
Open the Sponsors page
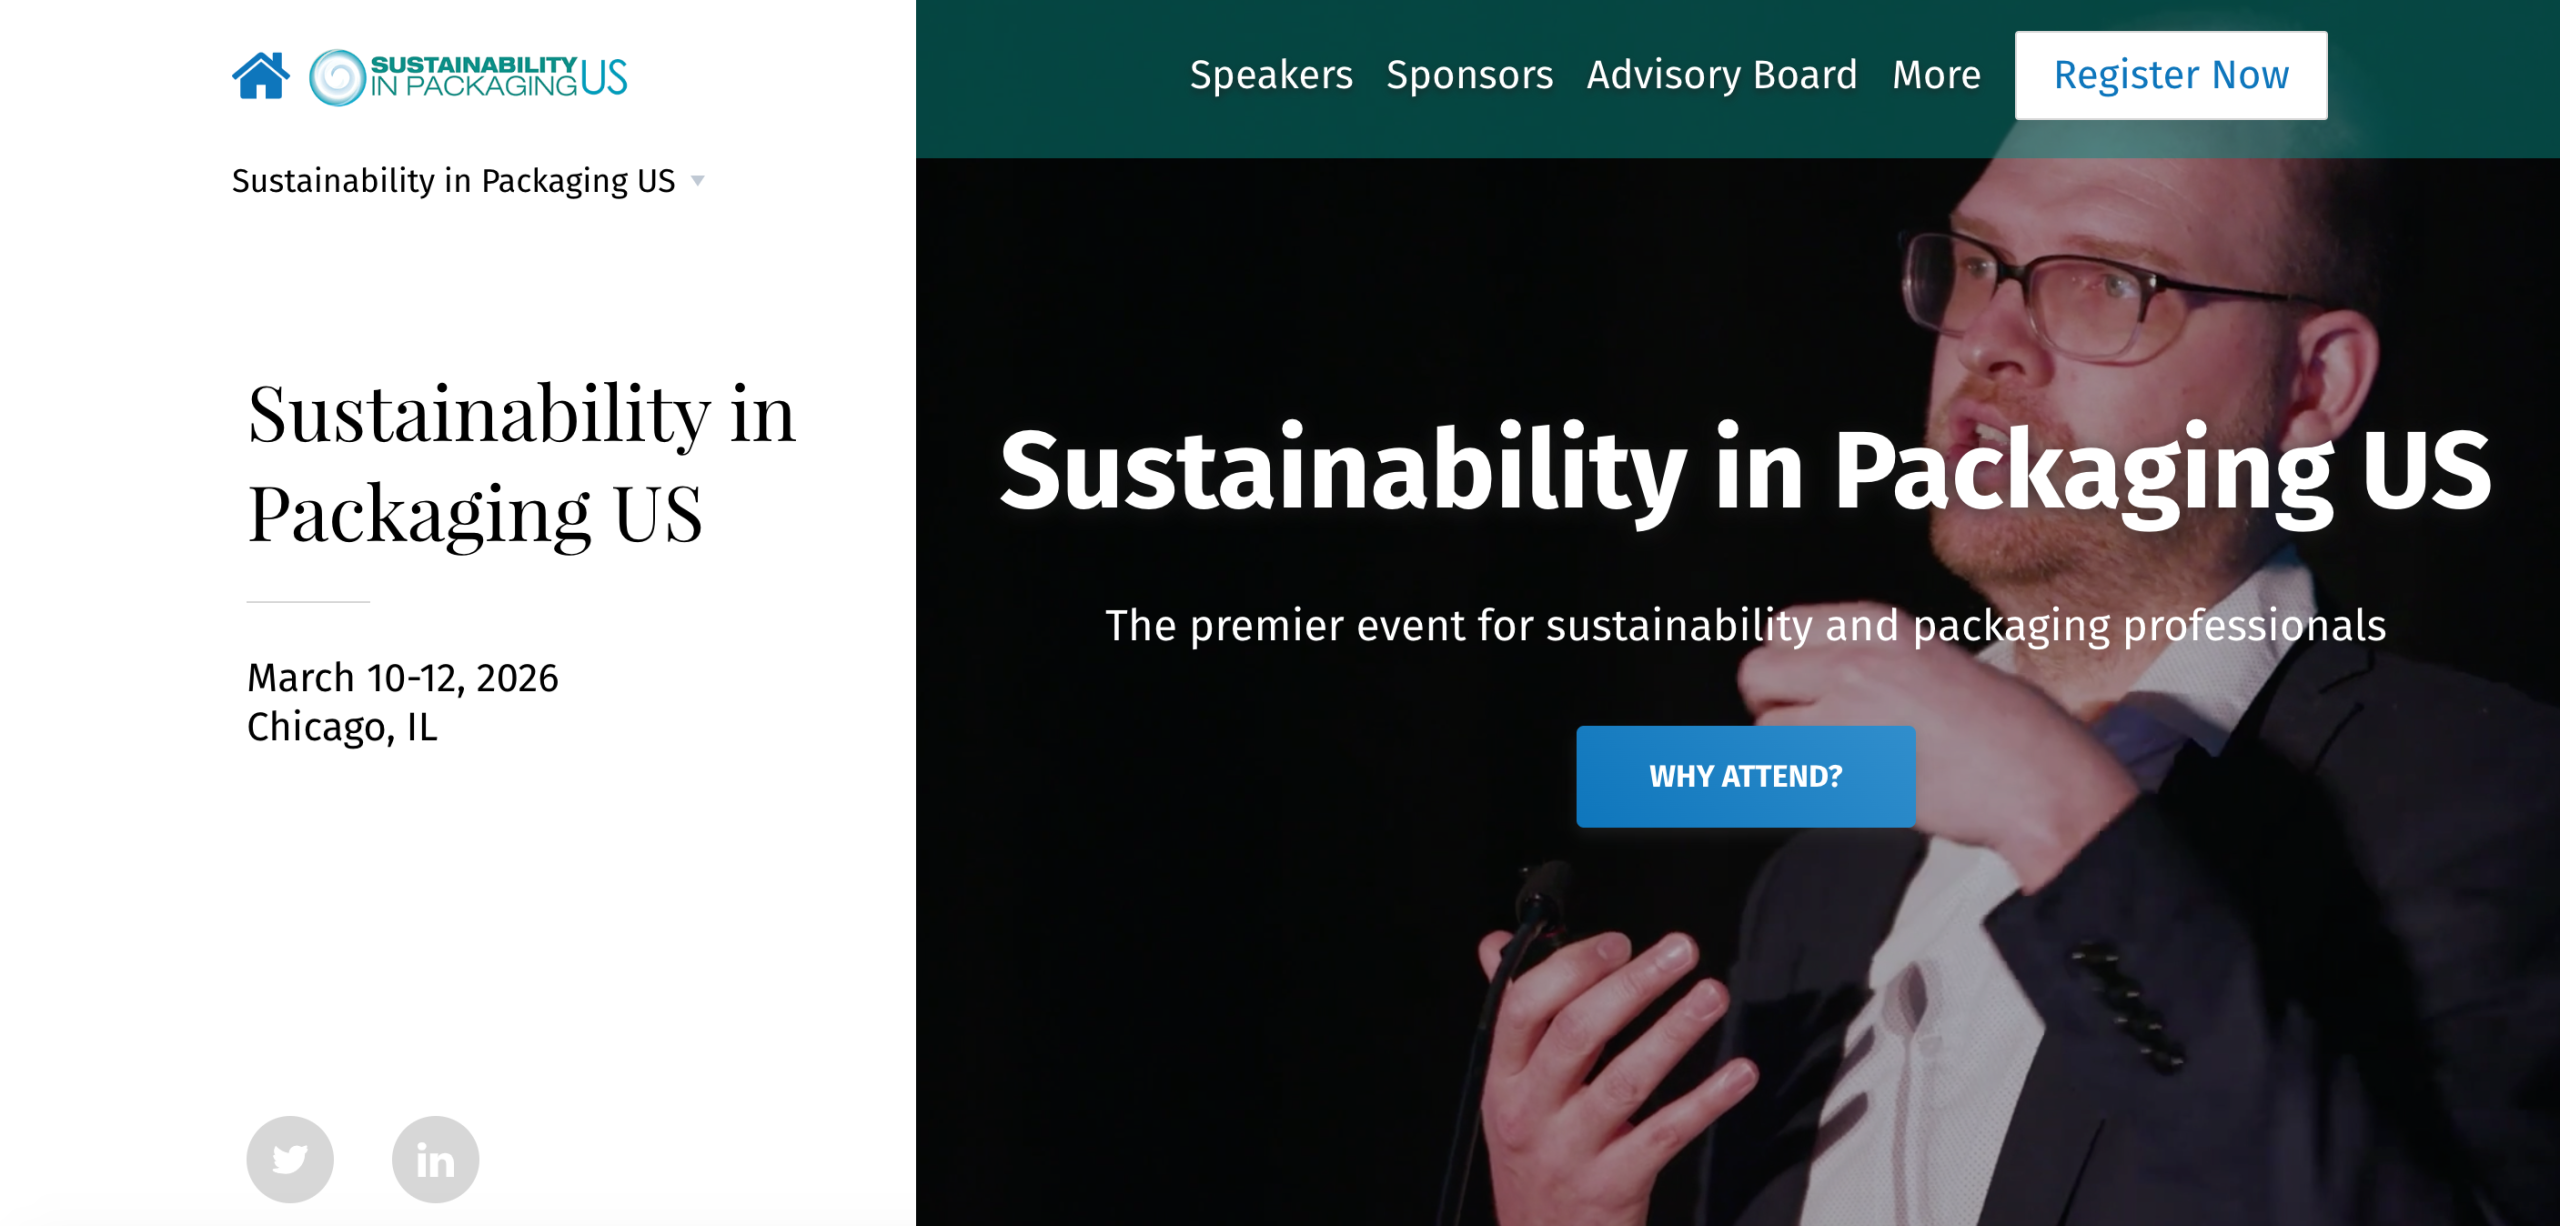[x=1470, y=75]
